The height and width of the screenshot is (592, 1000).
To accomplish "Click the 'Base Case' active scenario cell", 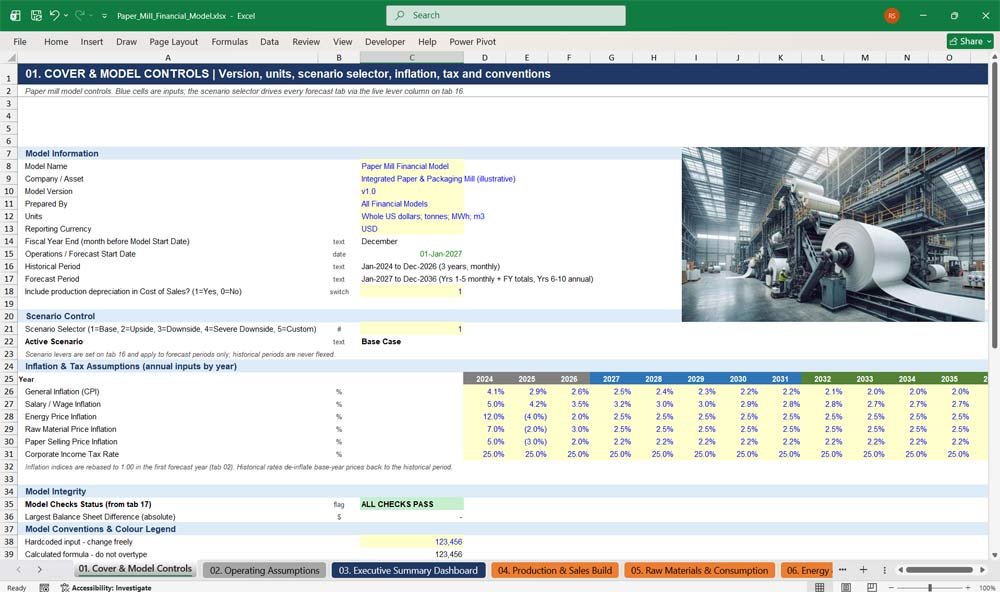I will pyautogui.click(x=411, y=341).
